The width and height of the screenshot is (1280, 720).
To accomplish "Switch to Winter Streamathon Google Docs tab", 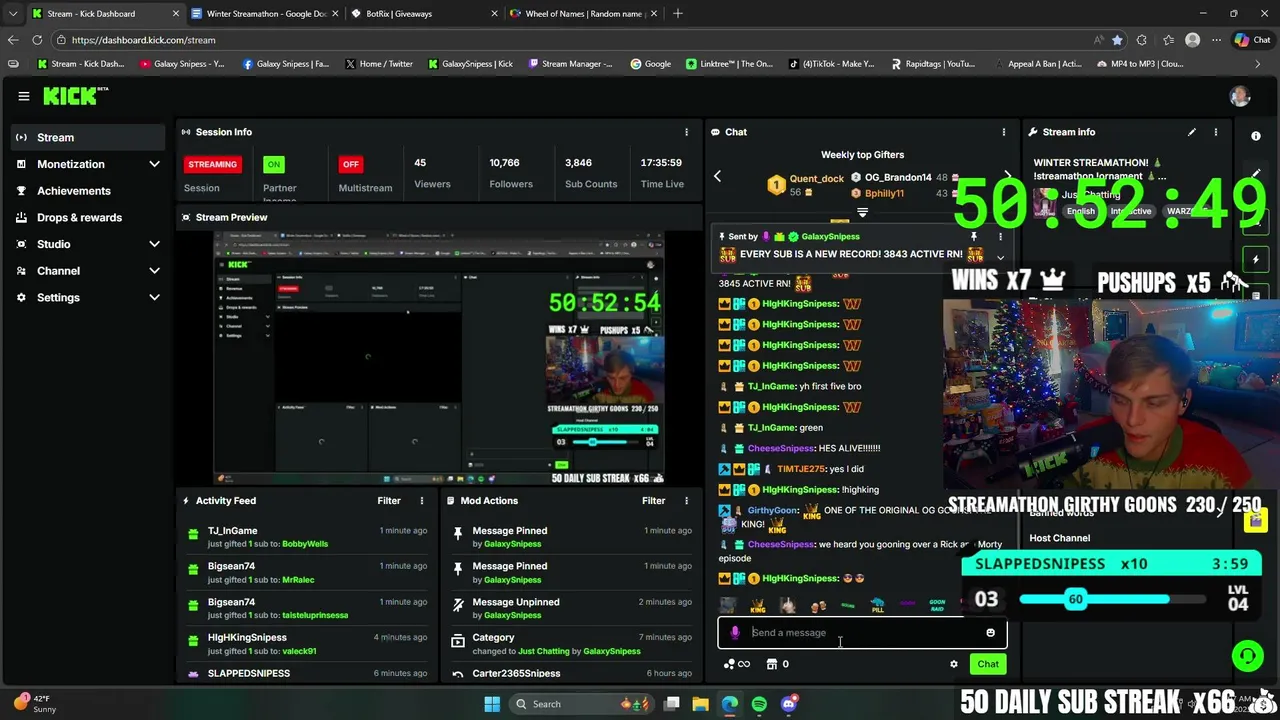I will (x=265, y=13).
